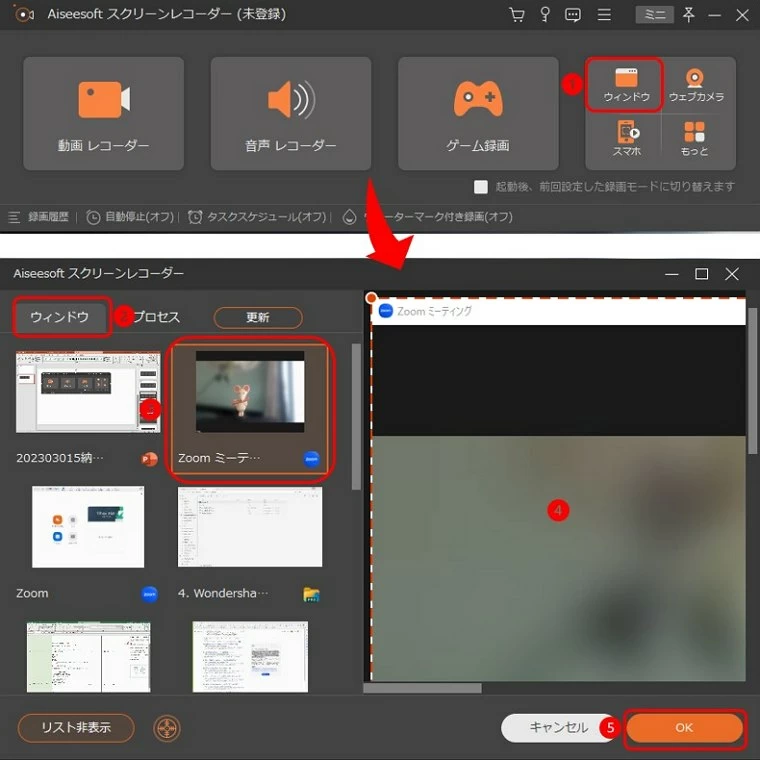Select the スマホ phone recorder
Viewport: 760px width, 760px height.
[x=627, y=139]
